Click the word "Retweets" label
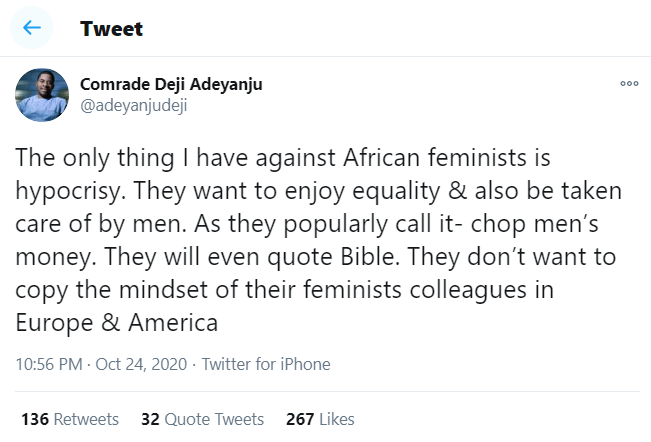 tap(86, 419)
